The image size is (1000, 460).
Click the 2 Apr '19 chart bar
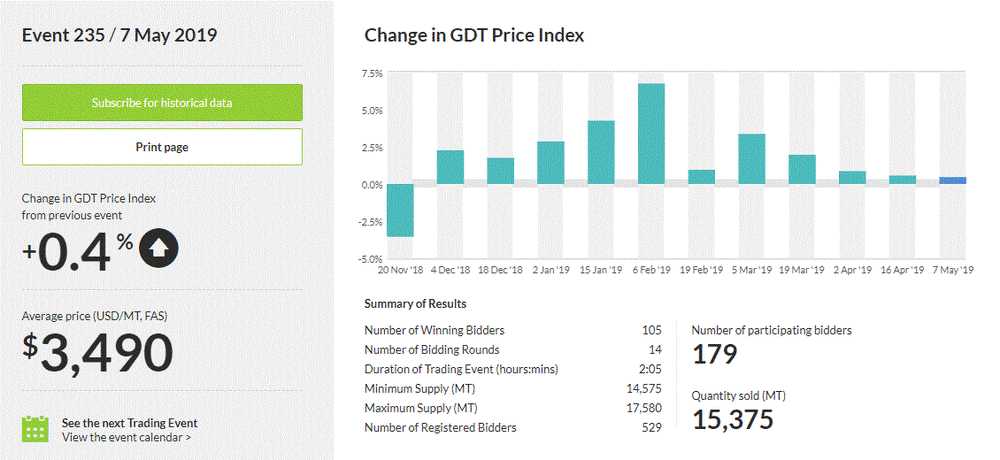point(852,177)
